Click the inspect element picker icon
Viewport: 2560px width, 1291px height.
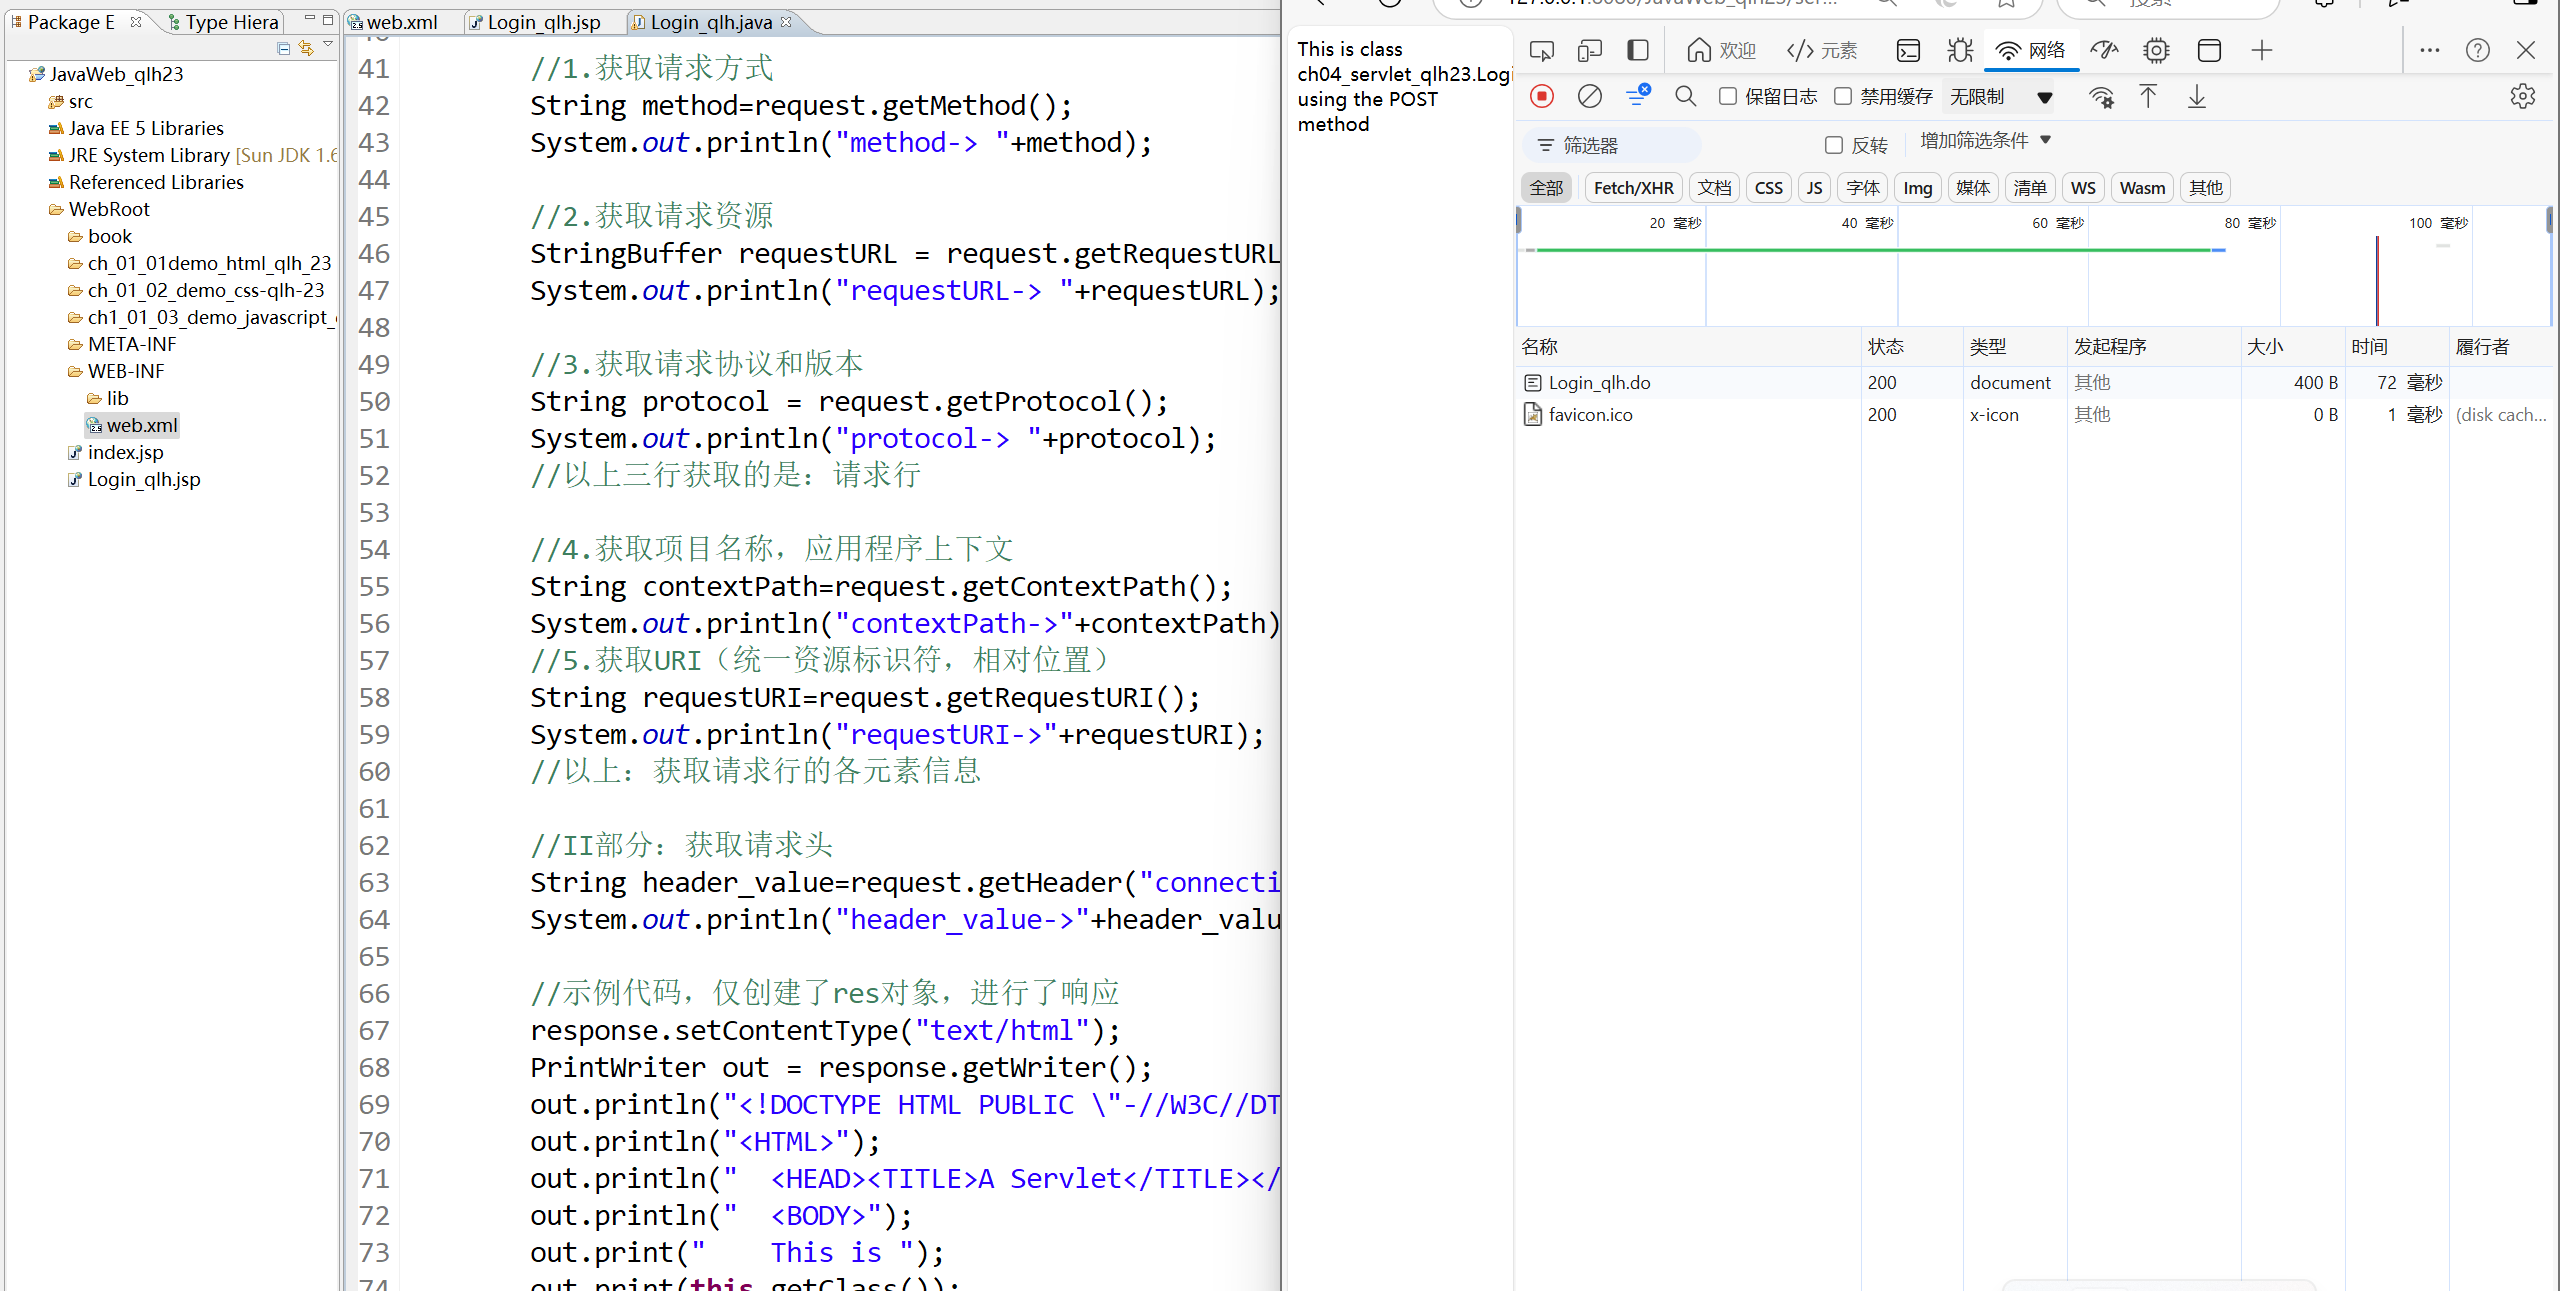[x=1541, y=50]
